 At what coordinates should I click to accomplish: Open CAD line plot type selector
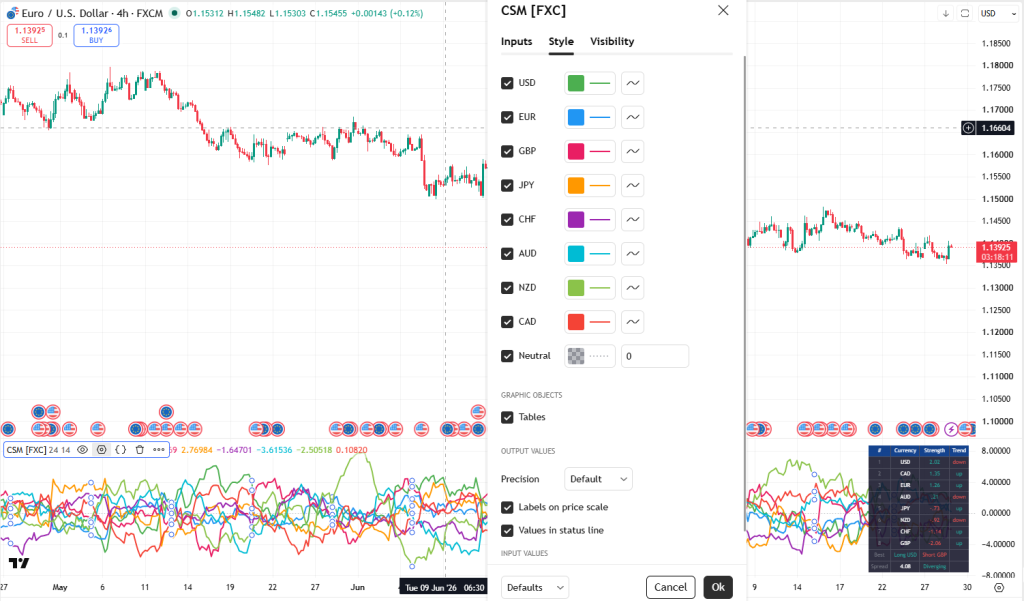[x=632, y=321]
